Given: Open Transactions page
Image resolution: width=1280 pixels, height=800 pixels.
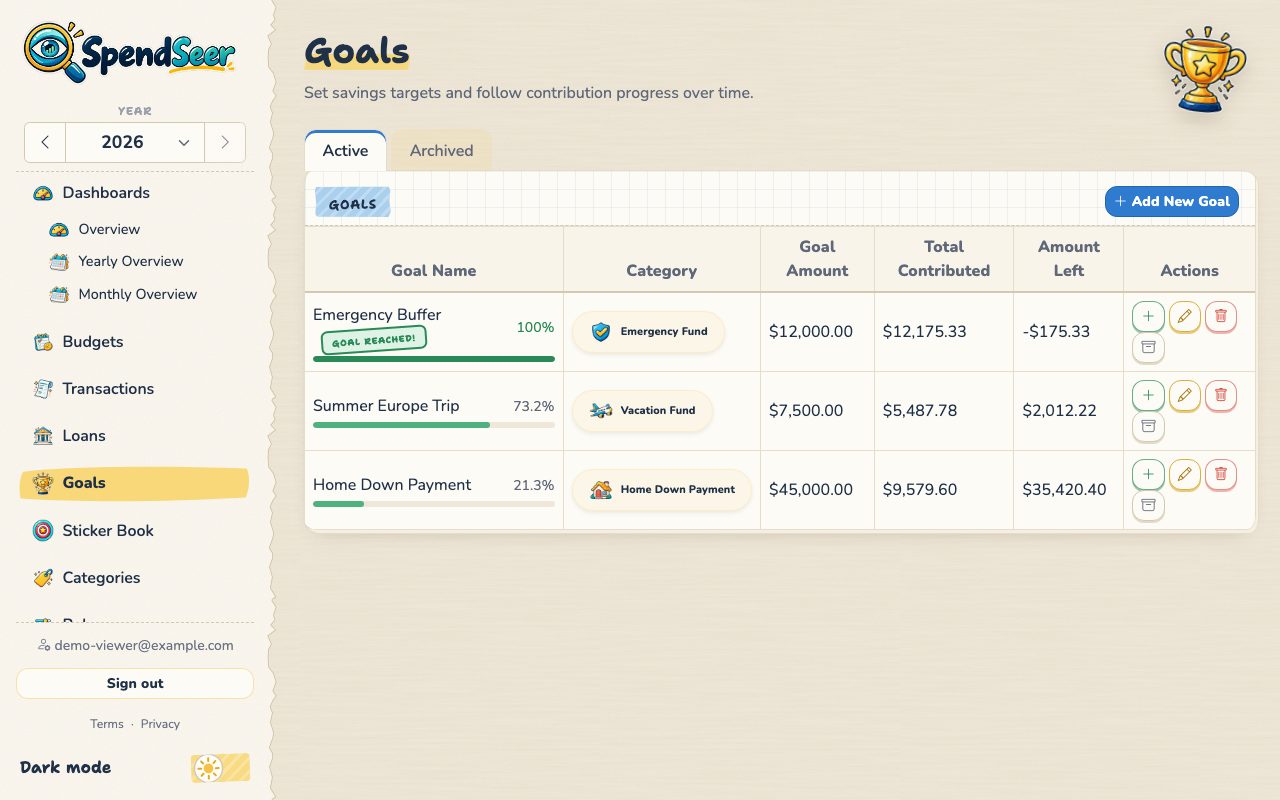Looking at the screenshot, I should pos(135,389).
